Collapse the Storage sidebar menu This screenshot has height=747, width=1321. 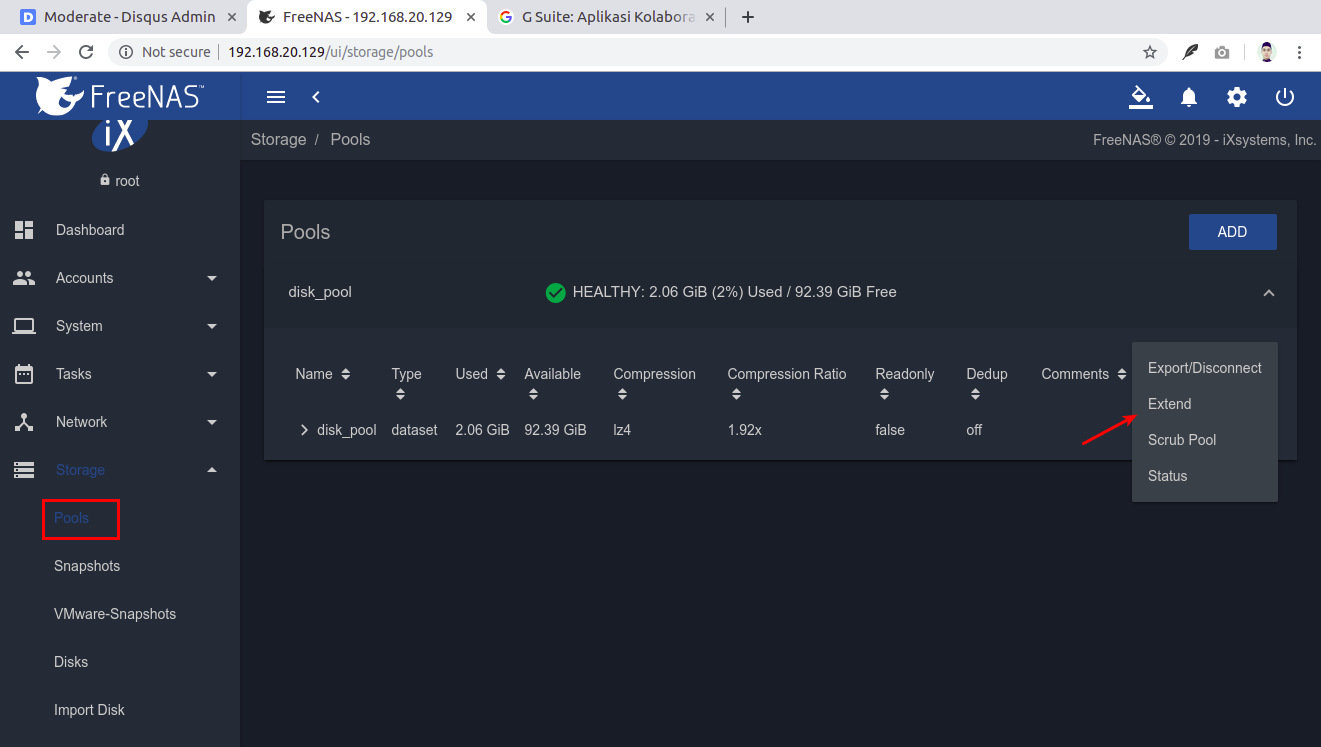click(212, 470)
